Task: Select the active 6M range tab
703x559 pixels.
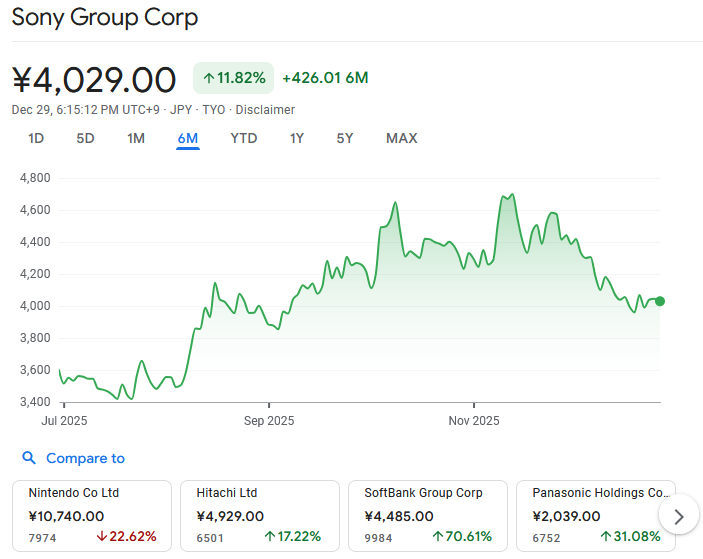Action: point(188,139)
